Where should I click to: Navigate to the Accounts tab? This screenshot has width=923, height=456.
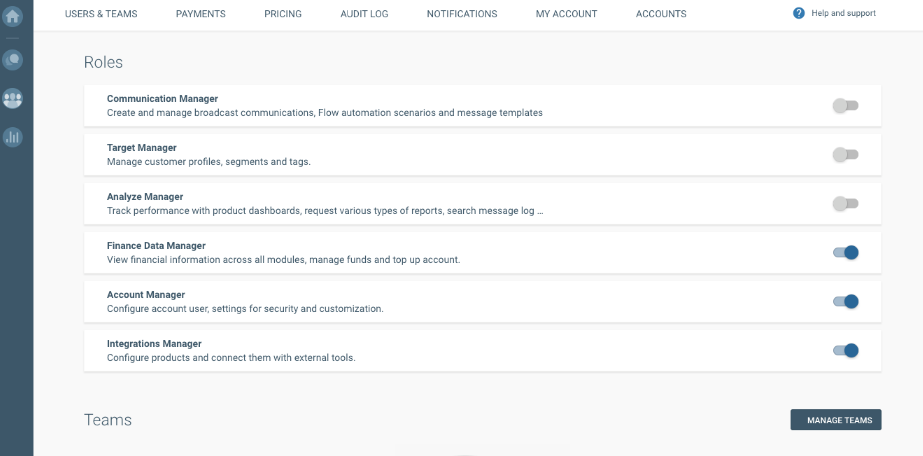click(661, 14)
